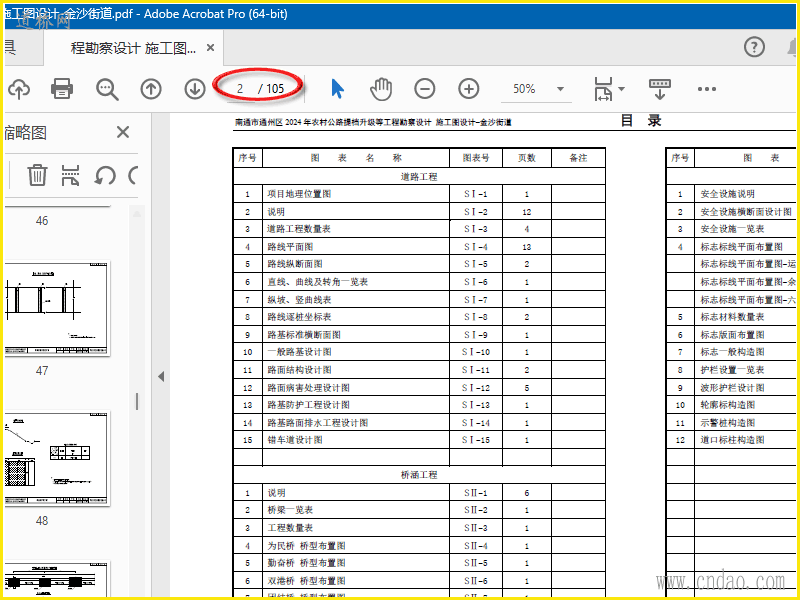Click the 道路工程数量表 row text
The width and height of the screenshot is (800, 600).
[x=299, y=229]
